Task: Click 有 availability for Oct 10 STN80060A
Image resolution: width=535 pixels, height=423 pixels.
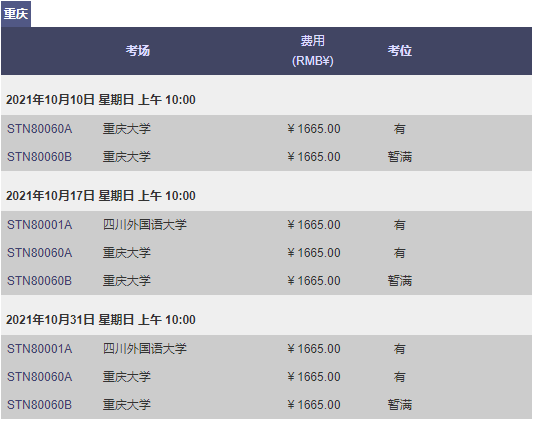Action: [x=400, y=129]
